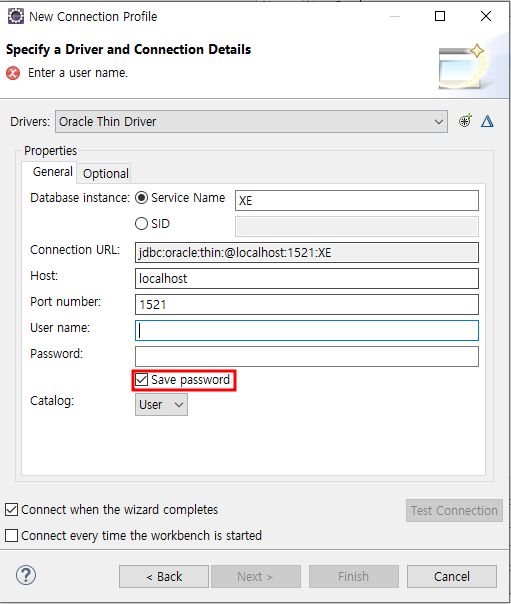
Task: Focus the Password input field
Action: 307,357
